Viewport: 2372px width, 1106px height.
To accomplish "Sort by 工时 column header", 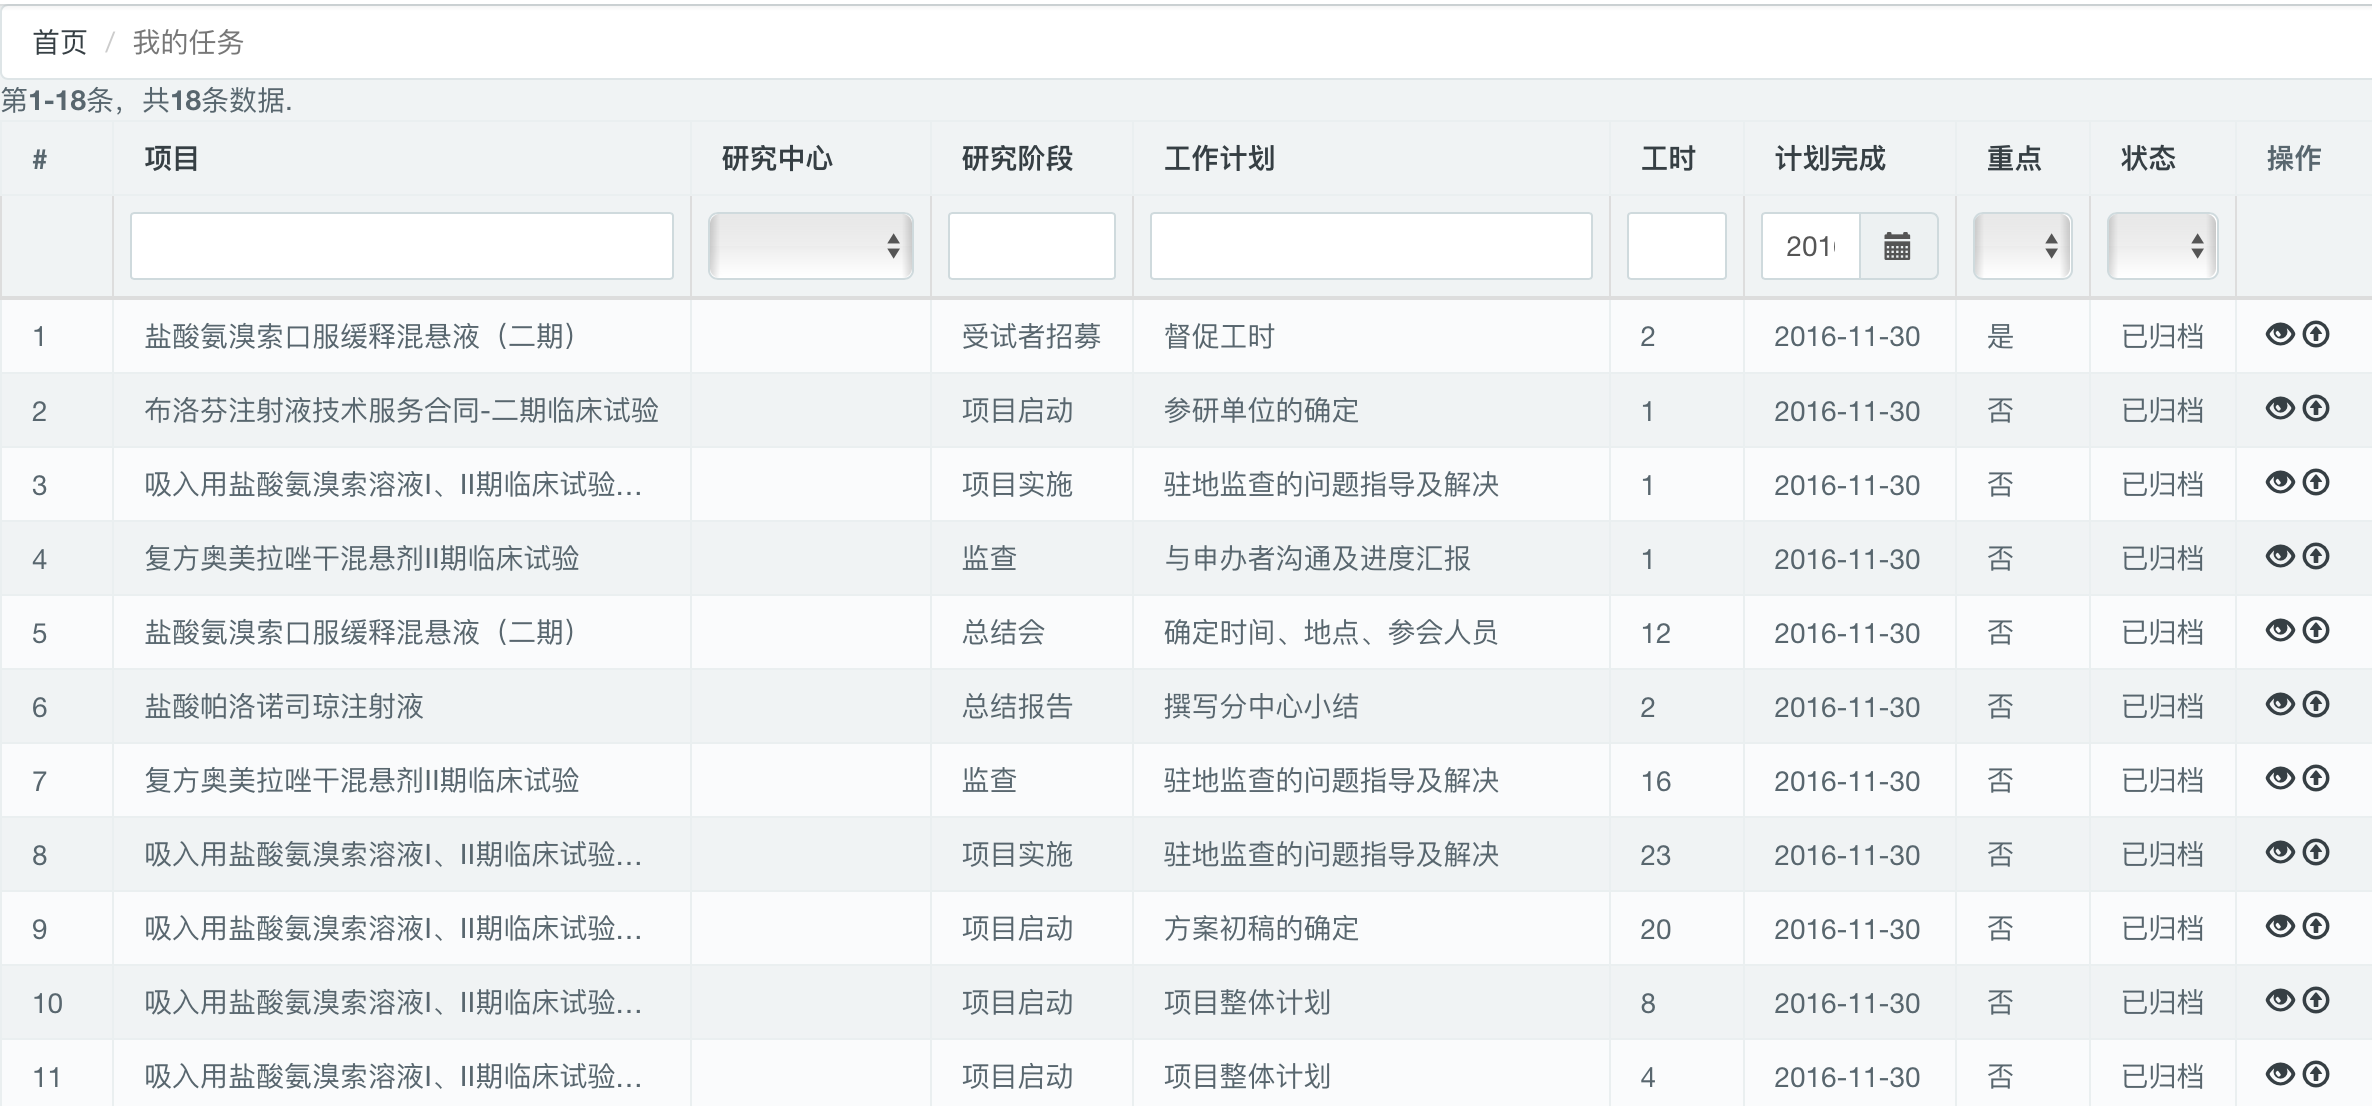I will (x=1668, y=158).
